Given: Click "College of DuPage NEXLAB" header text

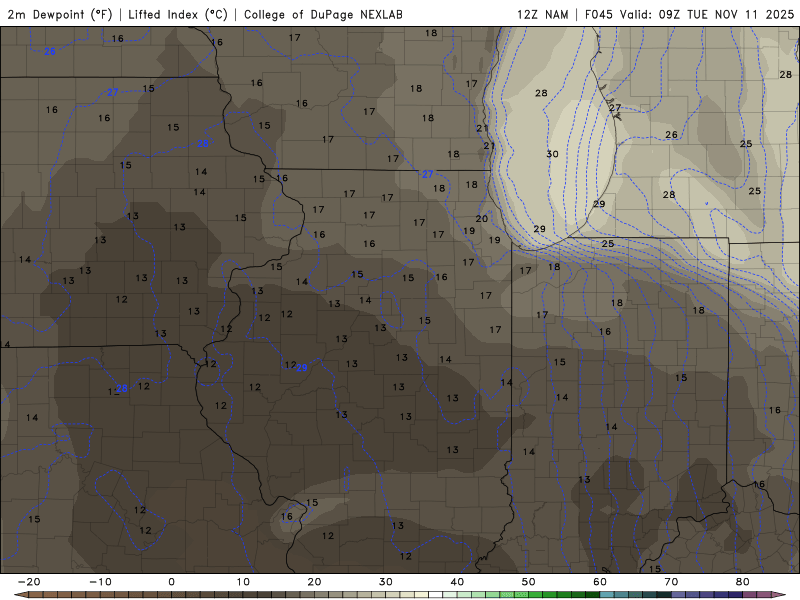Looking at the screenshot, I should point(323,14).
